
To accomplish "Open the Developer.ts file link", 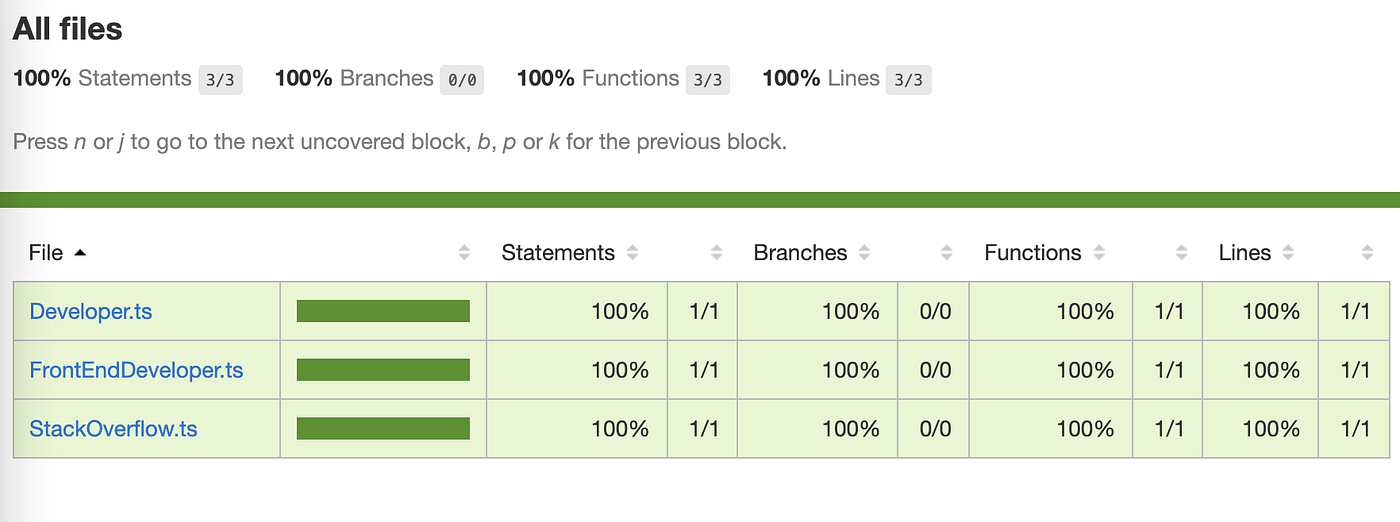I will tap(91, 311).
